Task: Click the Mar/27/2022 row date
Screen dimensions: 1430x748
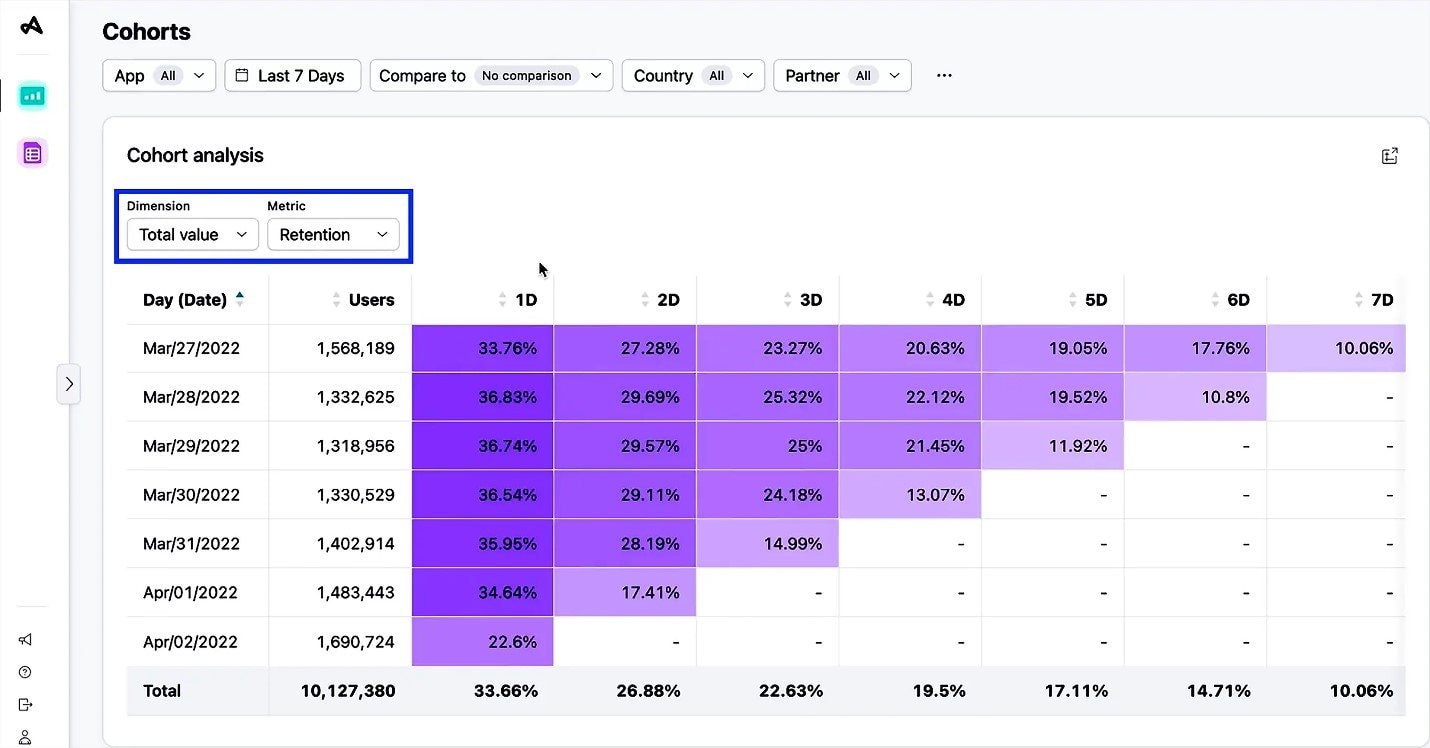Action: pyautogui.click(x=191, y=348)
